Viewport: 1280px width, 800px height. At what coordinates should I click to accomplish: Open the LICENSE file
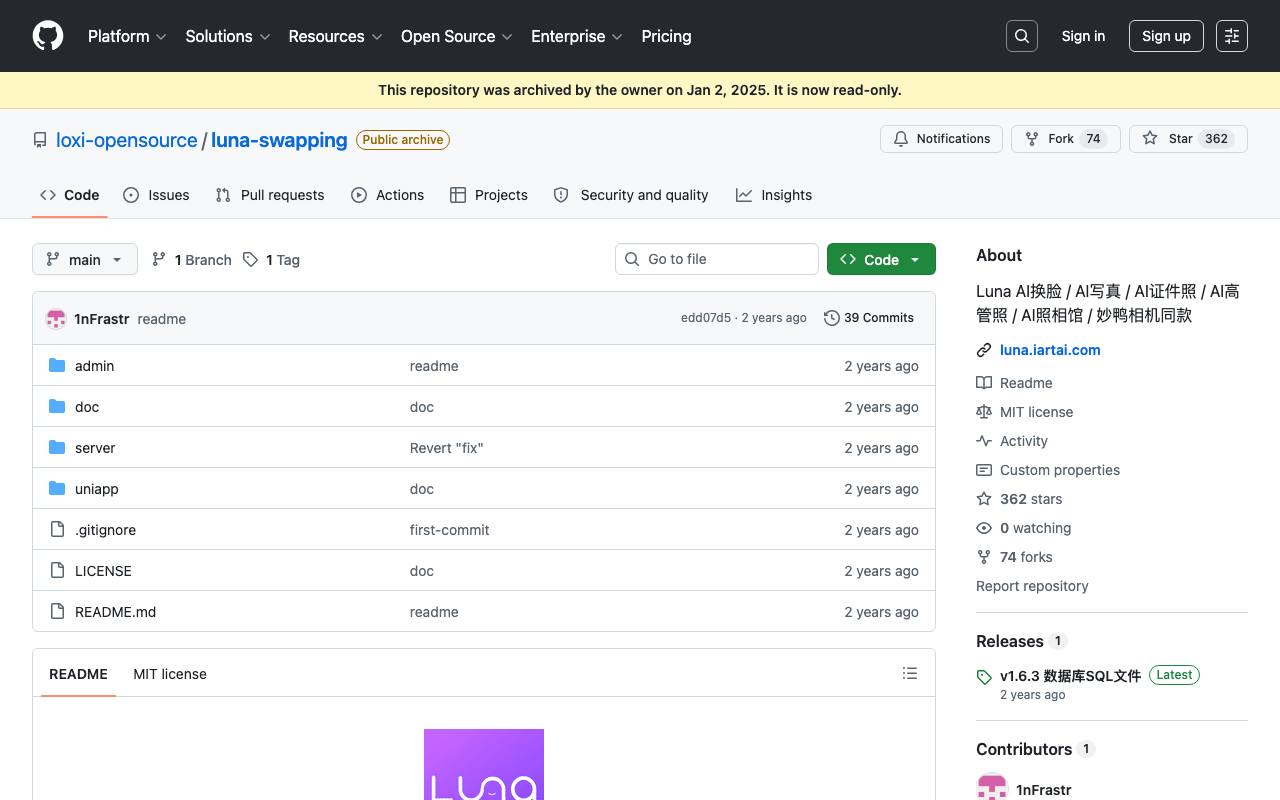(x=103, y=571)
